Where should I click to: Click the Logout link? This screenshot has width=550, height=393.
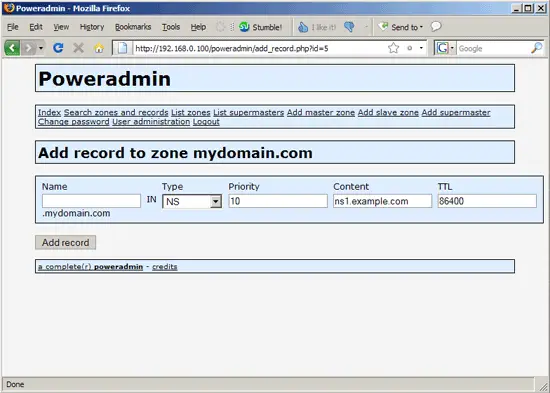coord(206,122)
